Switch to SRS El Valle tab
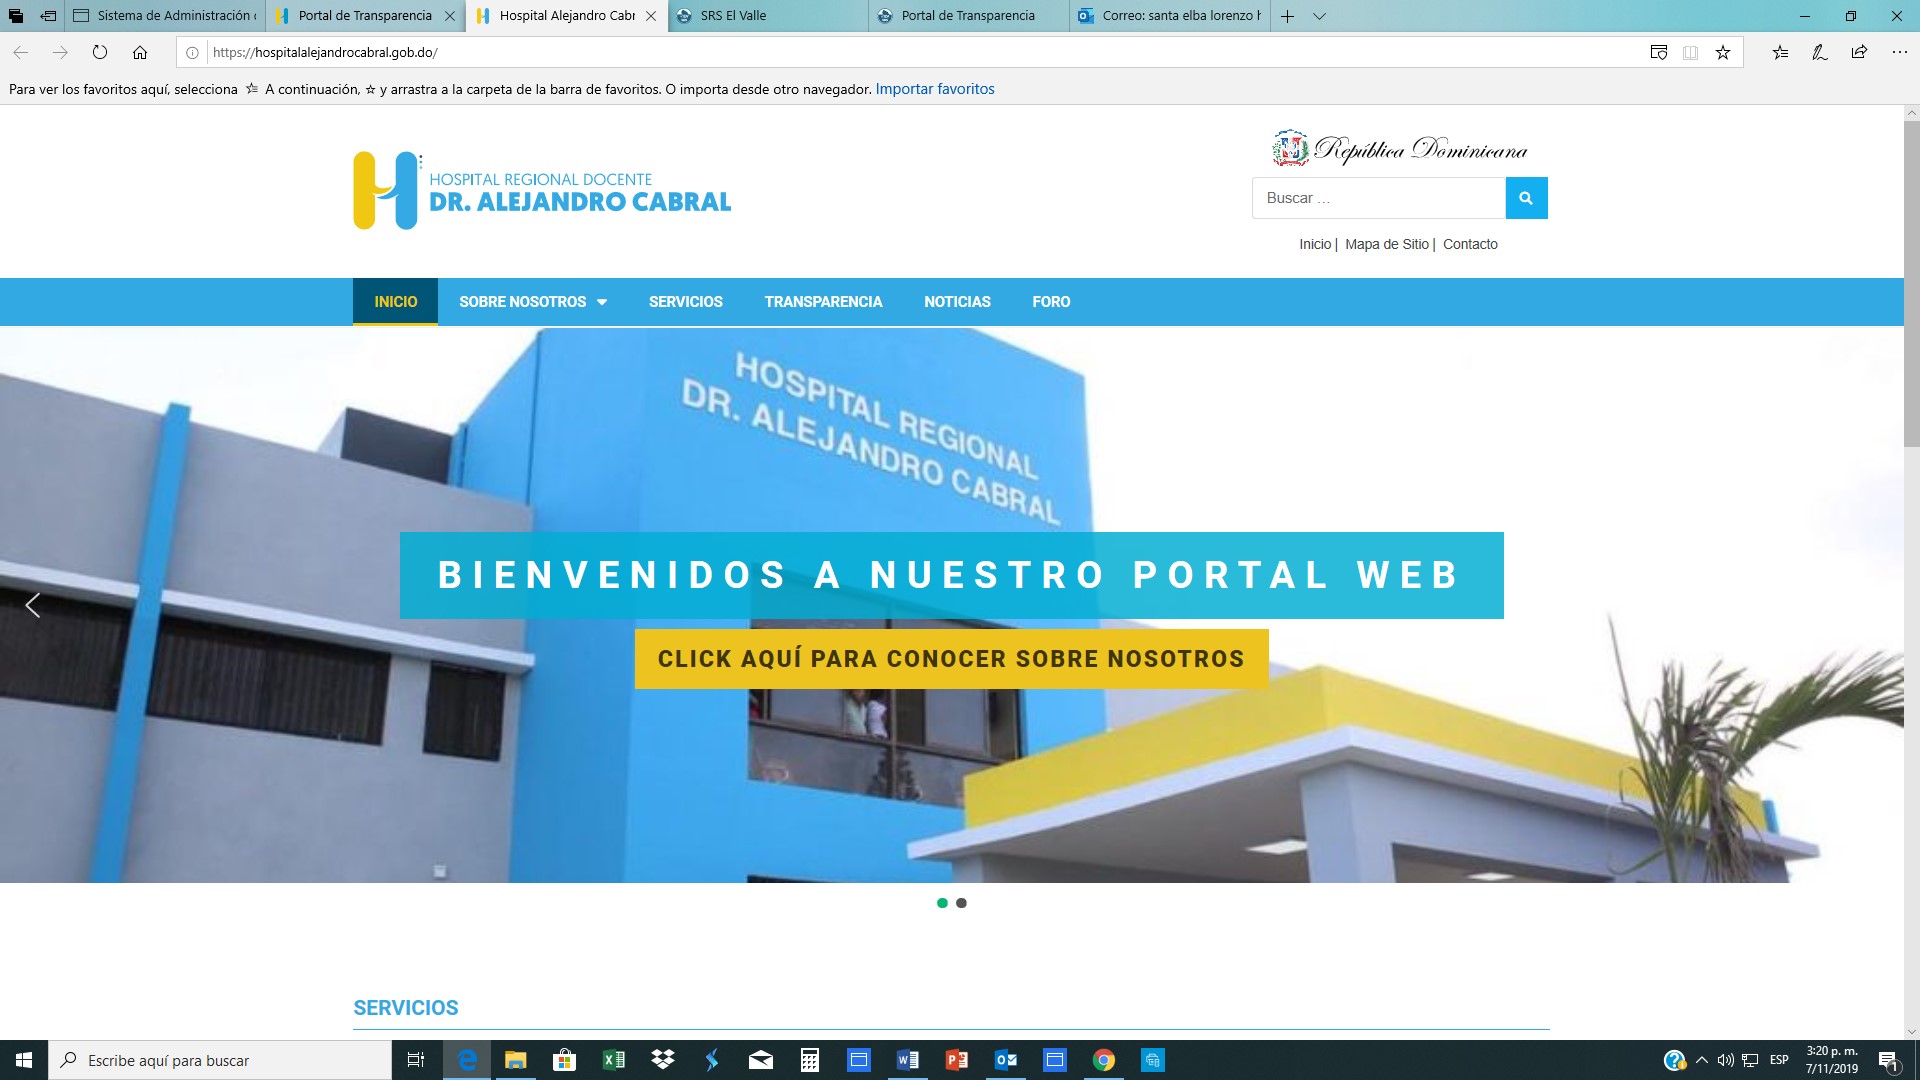Image resolution: width=1920 pixels, height=1080 pixels. (768, 16)
